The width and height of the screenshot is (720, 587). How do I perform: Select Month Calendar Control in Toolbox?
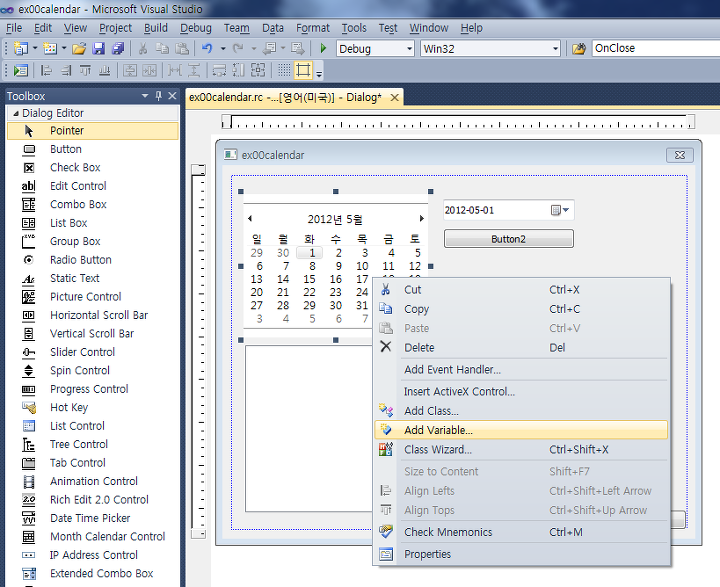(x=93, y=536)
